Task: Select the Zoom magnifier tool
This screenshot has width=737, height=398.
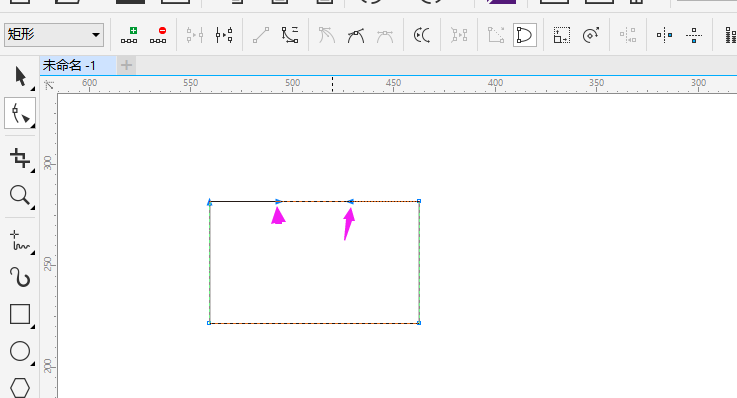Action: (20, 195)
